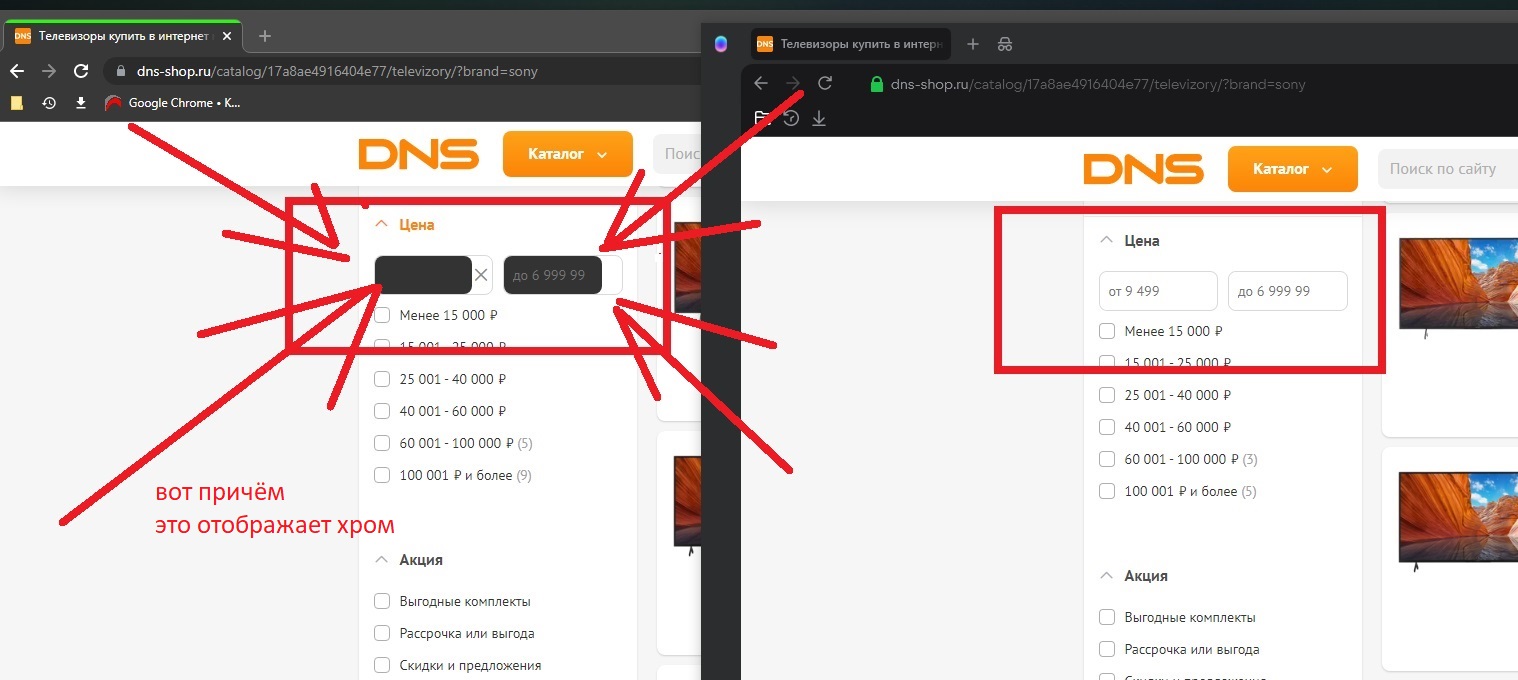Click the Alice assistant icon in right browser
Viewport: 1518px width, 680px height.
(x=721, y=44)
